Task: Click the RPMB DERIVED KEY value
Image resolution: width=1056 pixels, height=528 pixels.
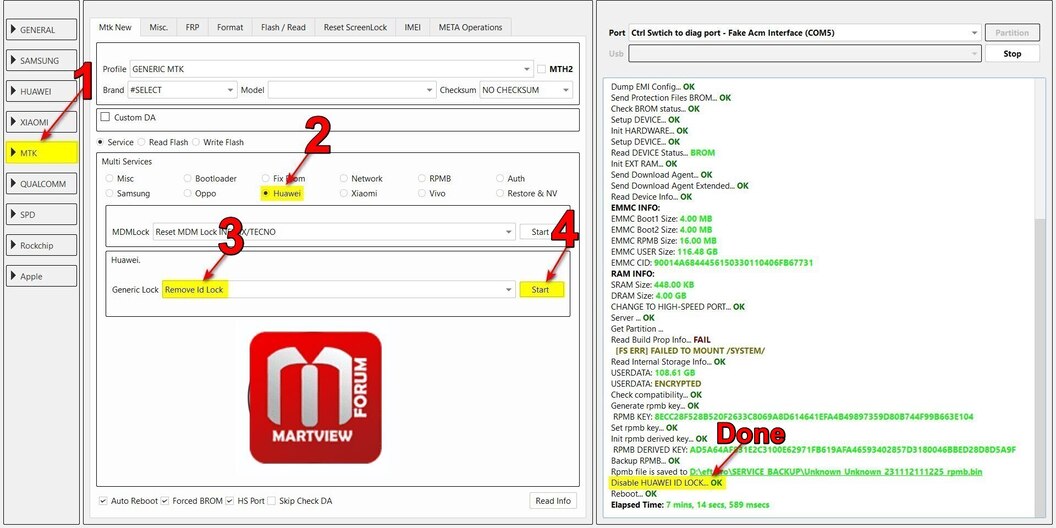Action: pyautogui.click(x=853, y=450)
